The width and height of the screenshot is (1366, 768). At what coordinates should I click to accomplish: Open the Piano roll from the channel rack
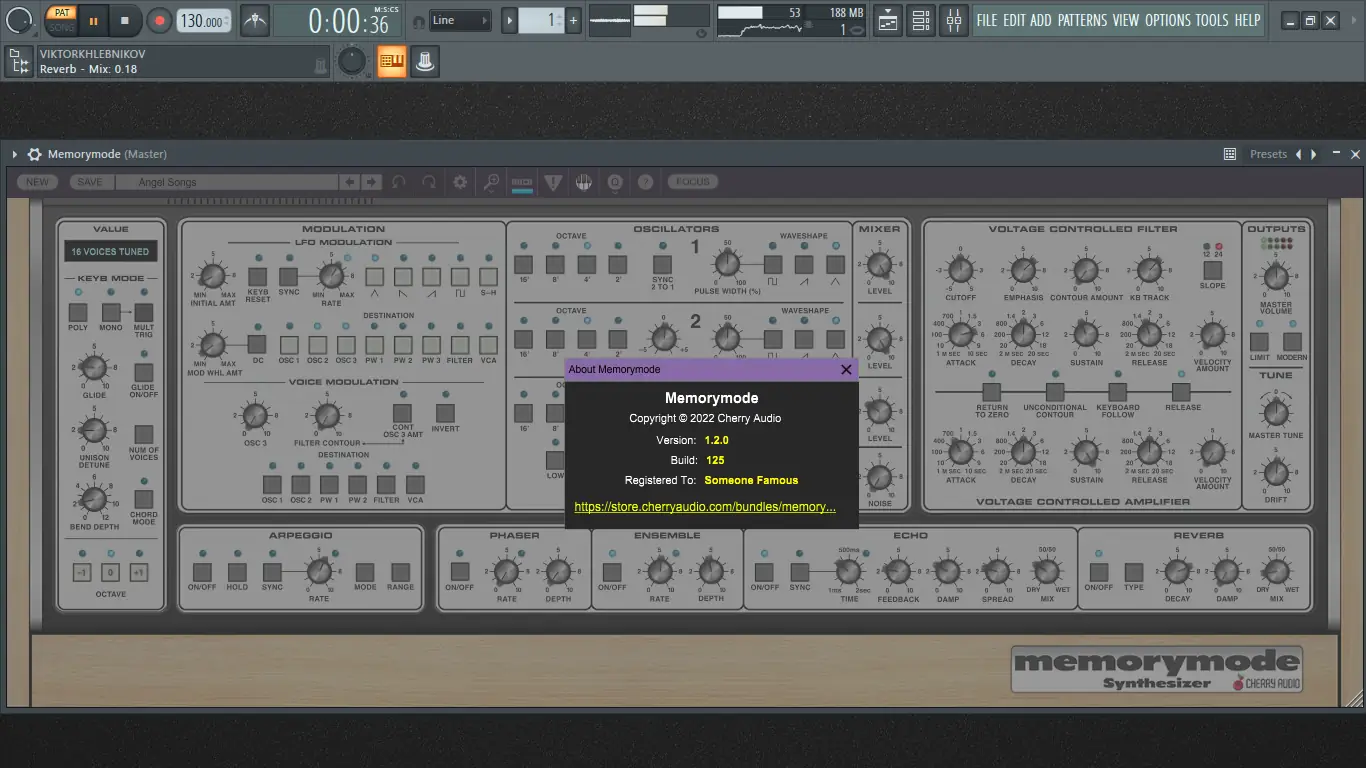391,61
